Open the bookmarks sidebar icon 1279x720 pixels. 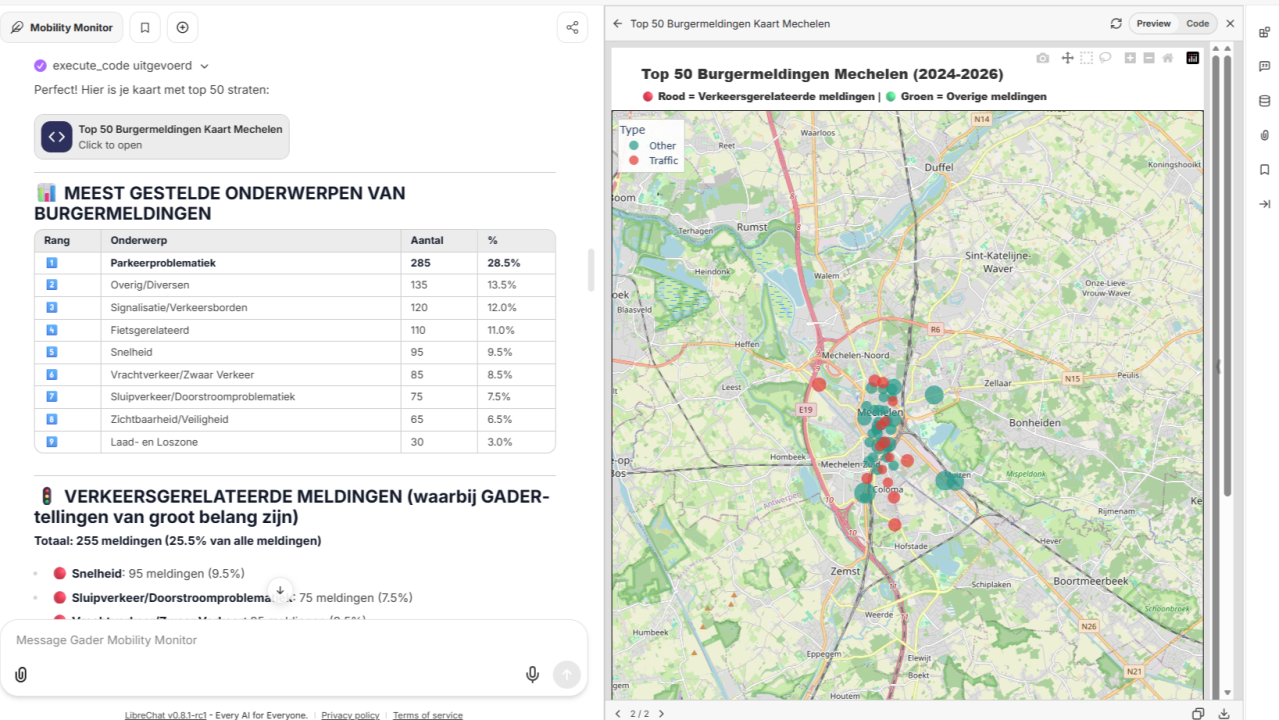click(x=1264, y=169)
